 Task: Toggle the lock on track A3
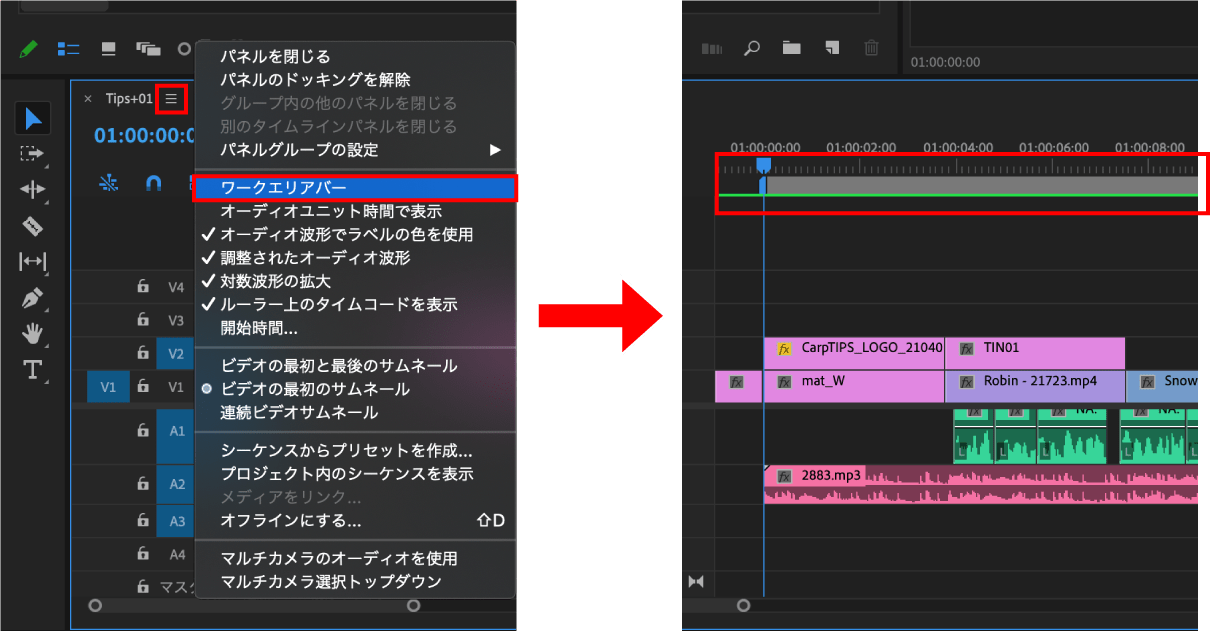[x=143, y=520]
